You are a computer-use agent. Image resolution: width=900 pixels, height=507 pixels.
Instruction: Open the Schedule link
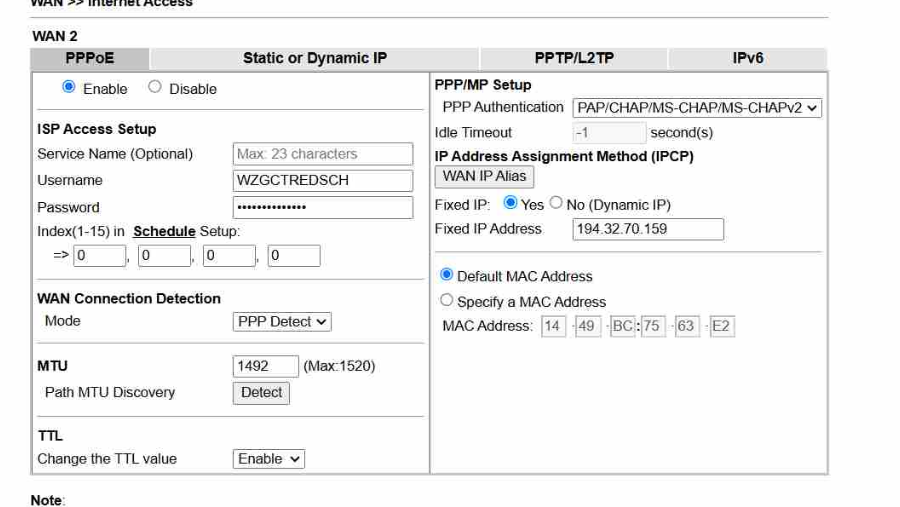(164, 231)
